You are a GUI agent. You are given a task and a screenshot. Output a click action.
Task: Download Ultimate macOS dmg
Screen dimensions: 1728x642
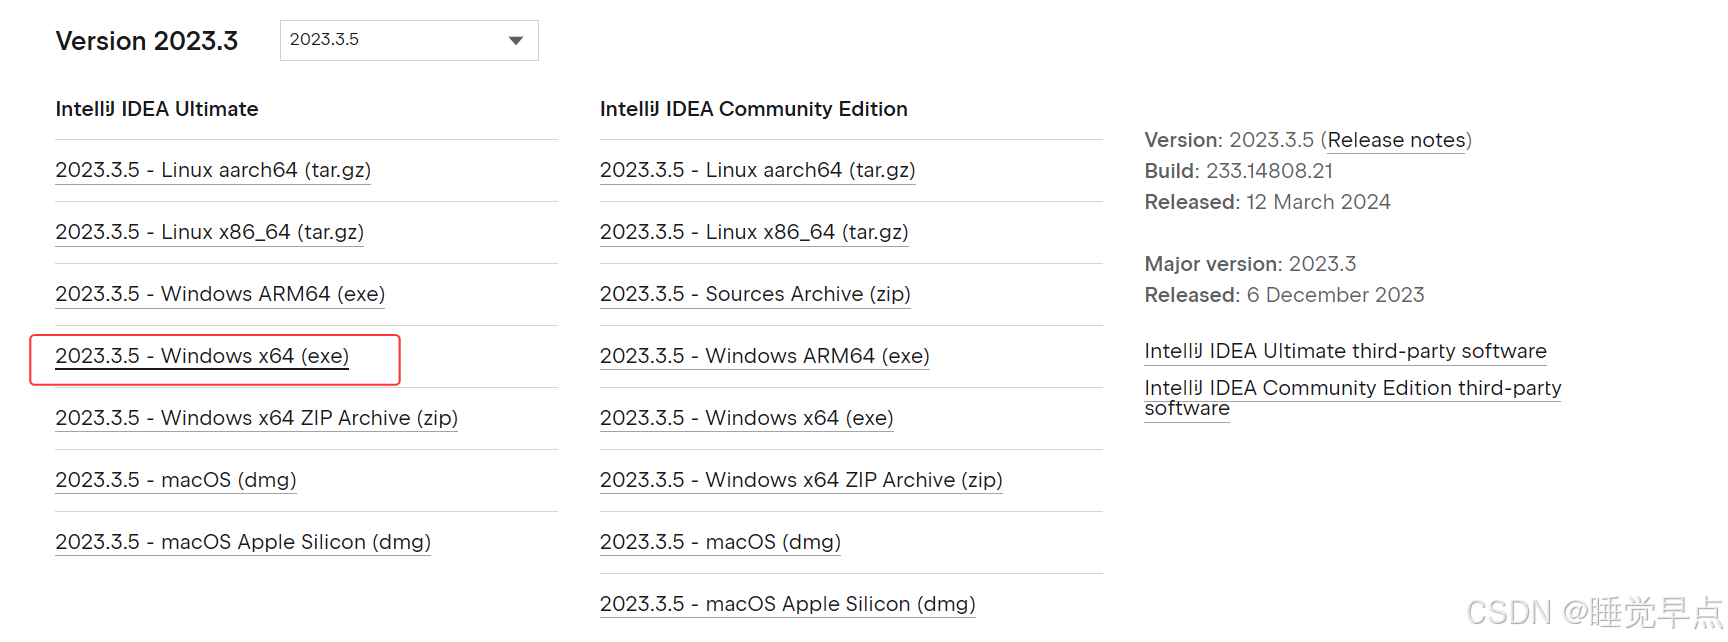click(176, 480)
